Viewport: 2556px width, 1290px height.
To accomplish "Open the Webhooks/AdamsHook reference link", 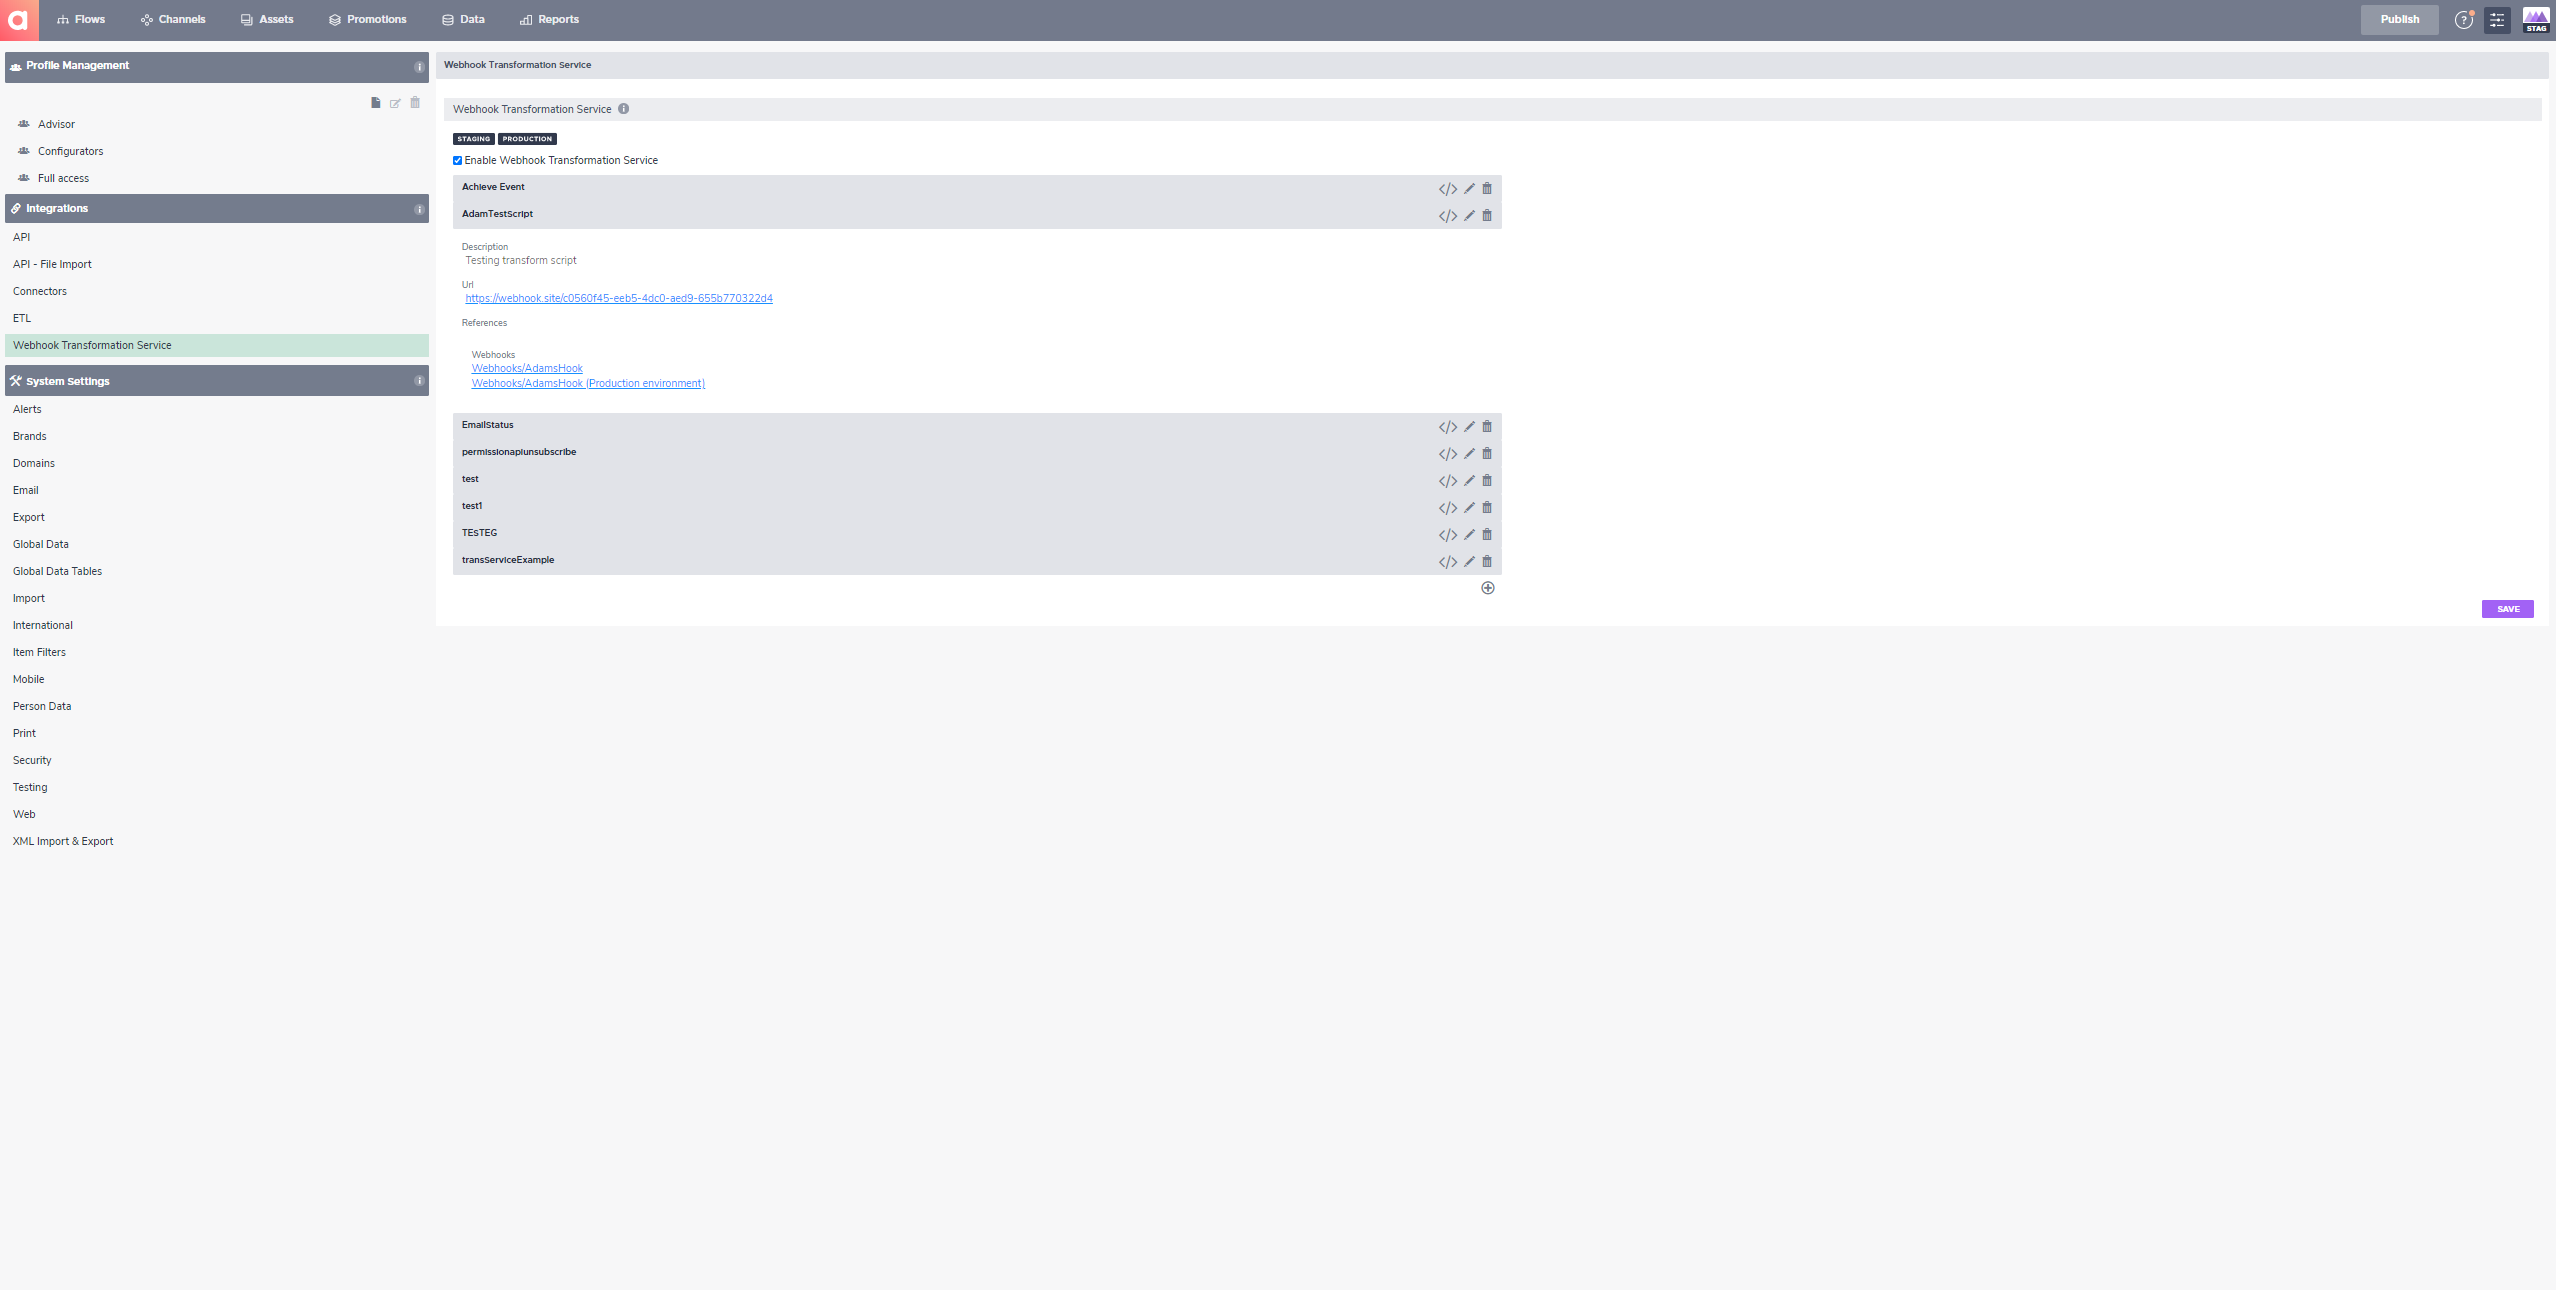I will [x=527, y=368].
